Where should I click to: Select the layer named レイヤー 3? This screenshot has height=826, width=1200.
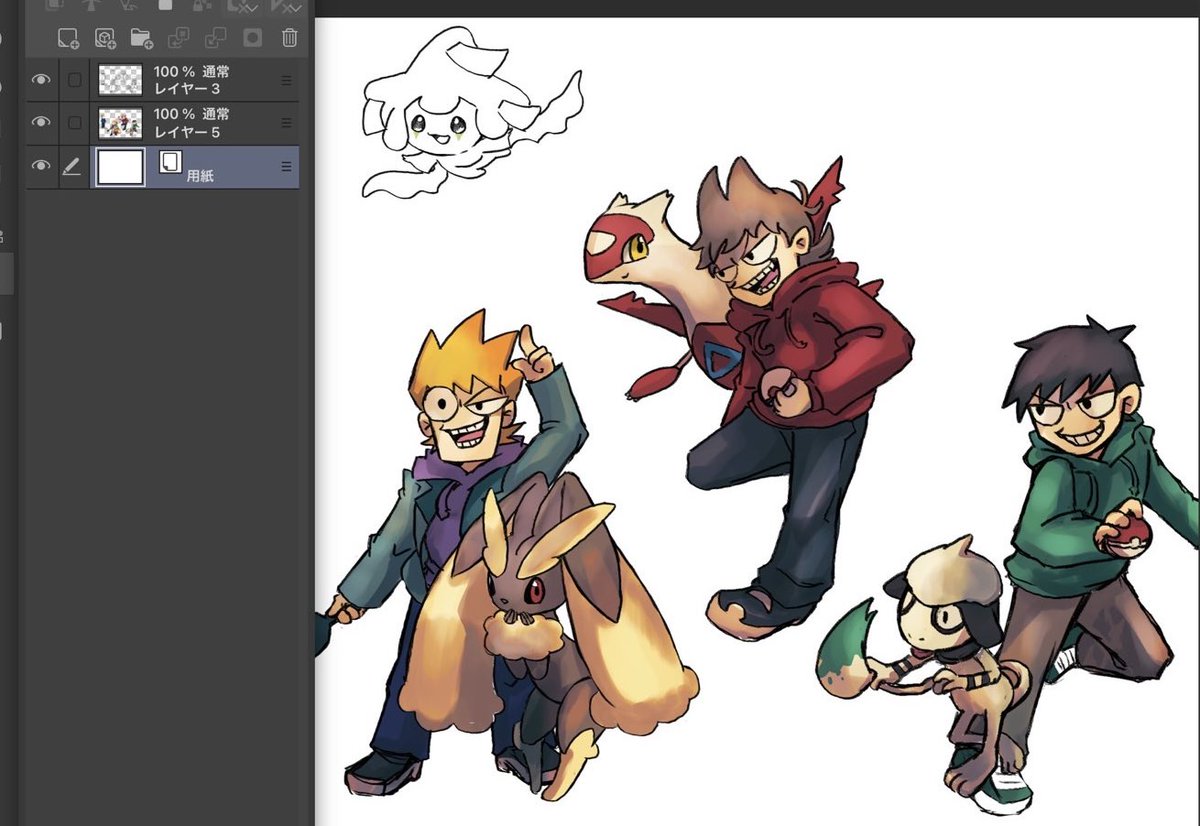(187, 89)
